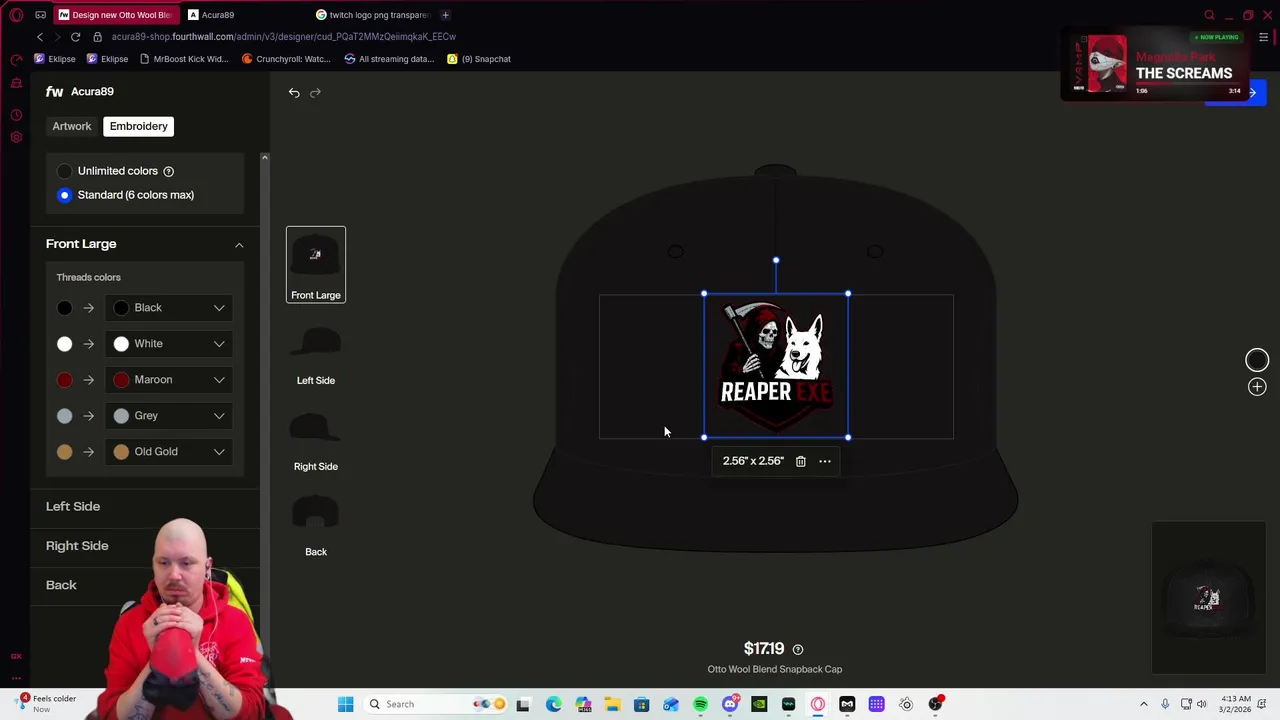
Task: Select Standard (6 colors max) option
Action: (x=65, y=195)
